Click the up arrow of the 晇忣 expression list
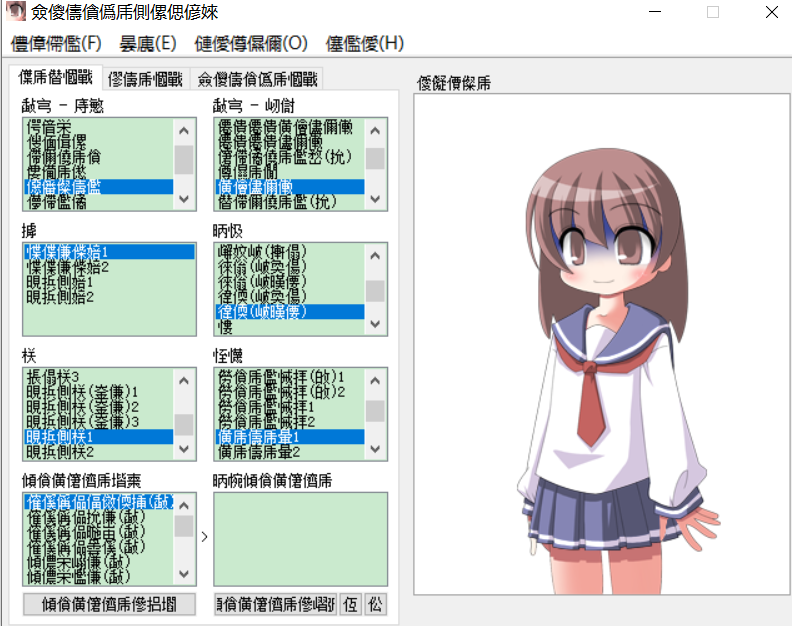792x626 pixels. coord(375,256)
